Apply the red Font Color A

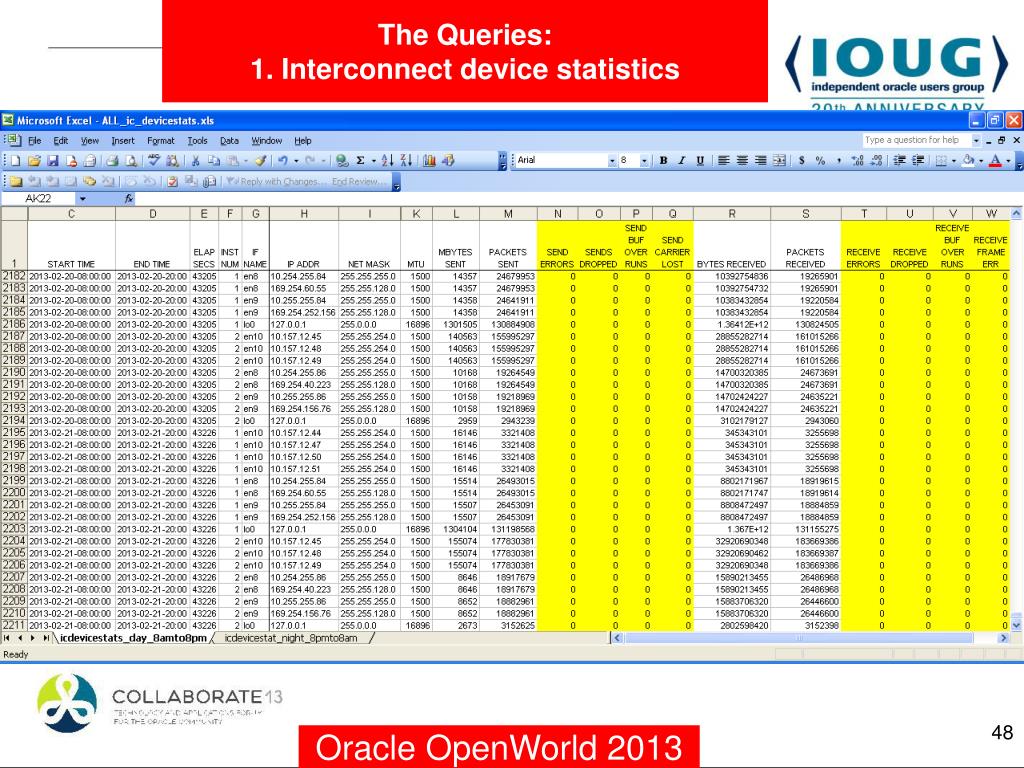coord(995,161)
